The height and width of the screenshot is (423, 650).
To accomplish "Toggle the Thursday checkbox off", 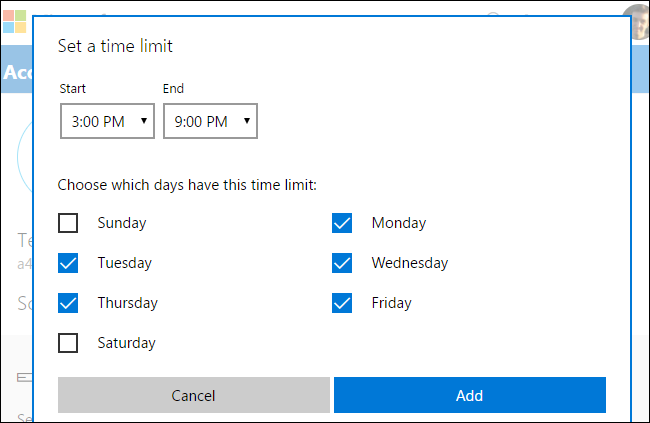I will click(x=68, y=303).
